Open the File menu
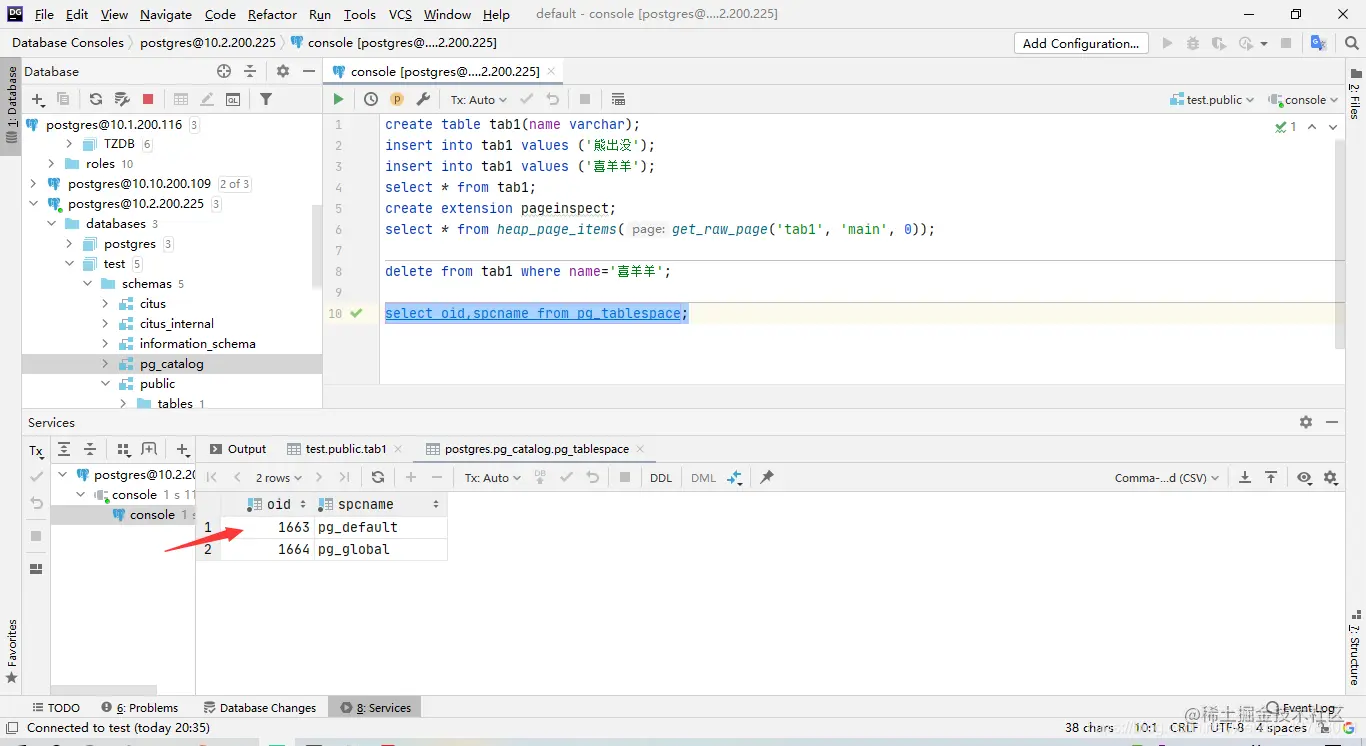Screen dimensions: 1366x746 (44, 14)
